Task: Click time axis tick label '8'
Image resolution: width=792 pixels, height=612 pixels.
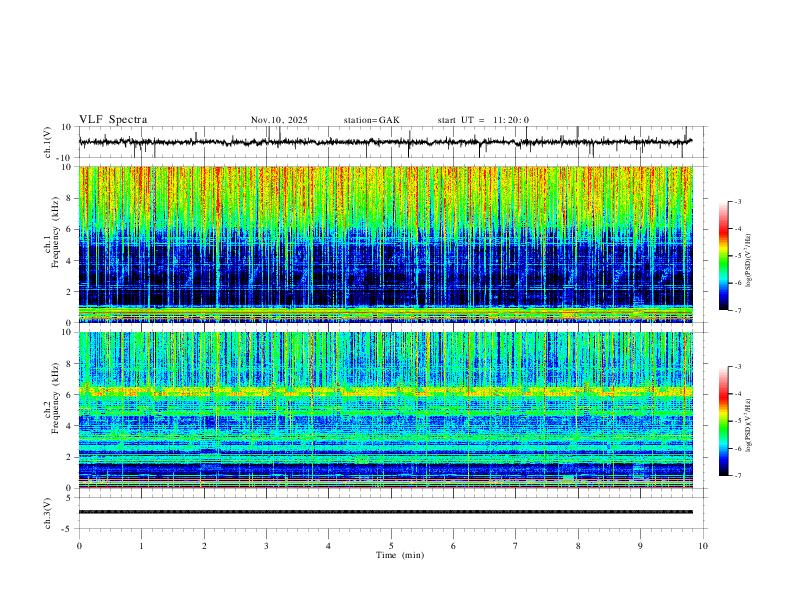Action: (578, 546)
